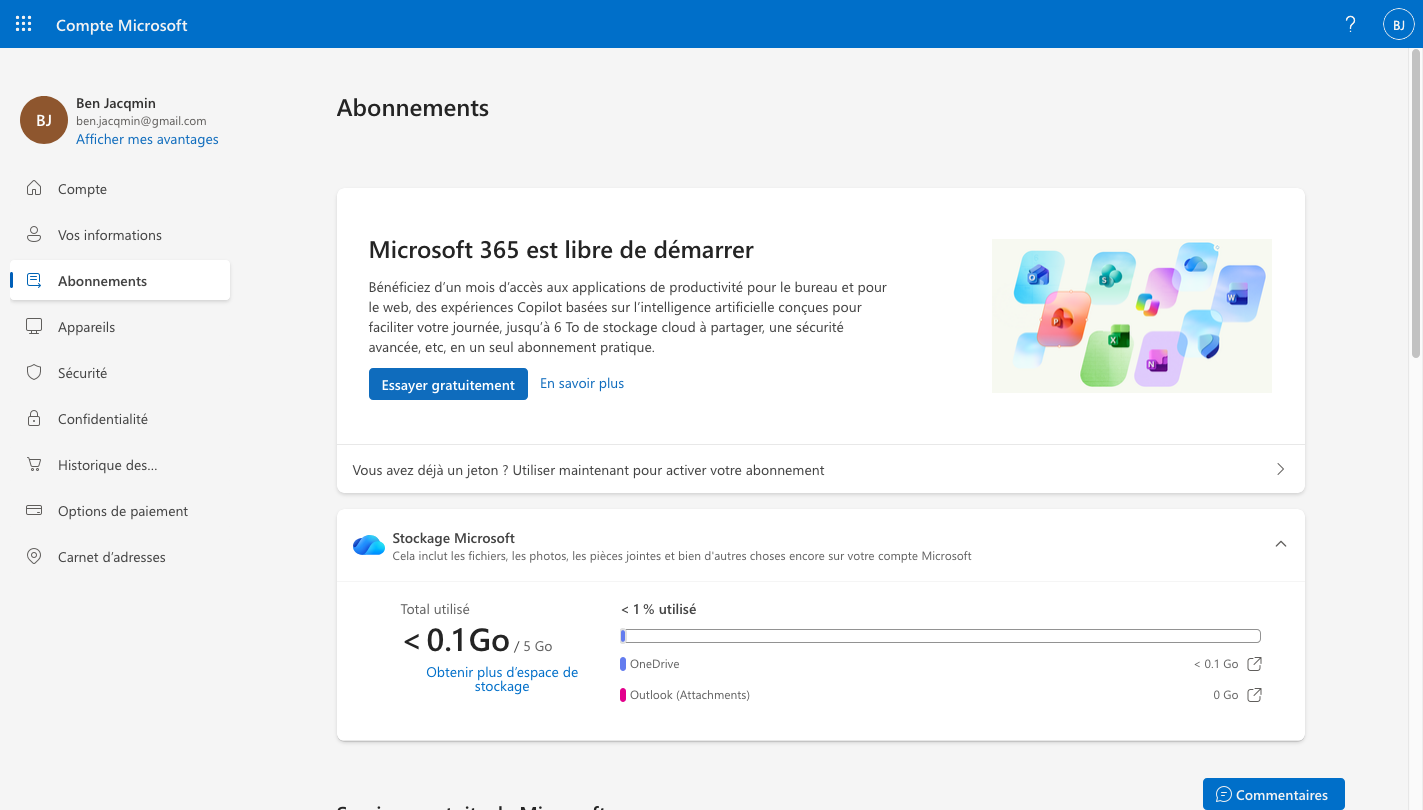Click the 'Ben Jacqmin' name text
Screen dimensions: 1423x810
pos(116,103)
